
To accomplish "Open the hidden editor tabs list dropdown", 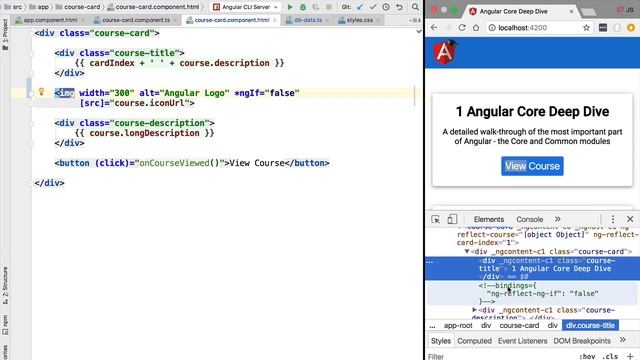I will click(x=415, y=20).
